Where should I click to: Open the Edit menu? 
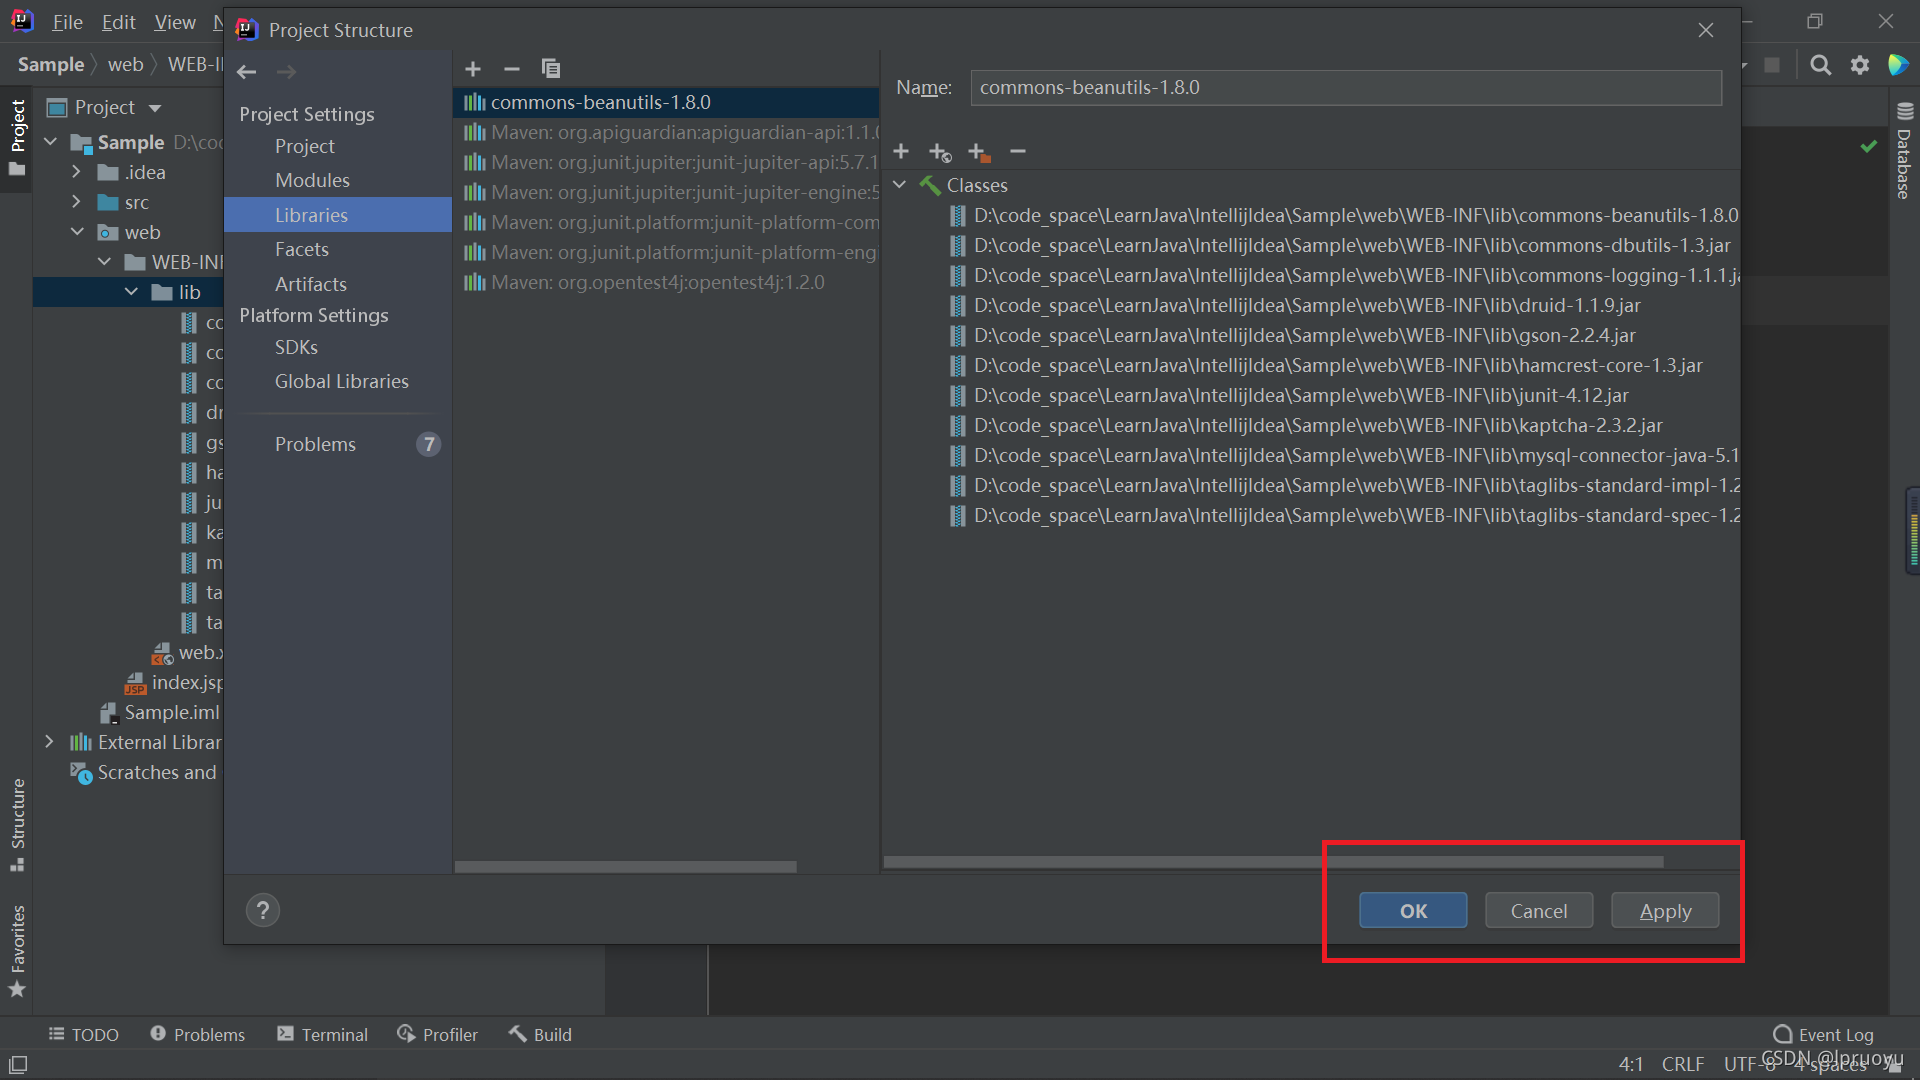tap(118, 22)
